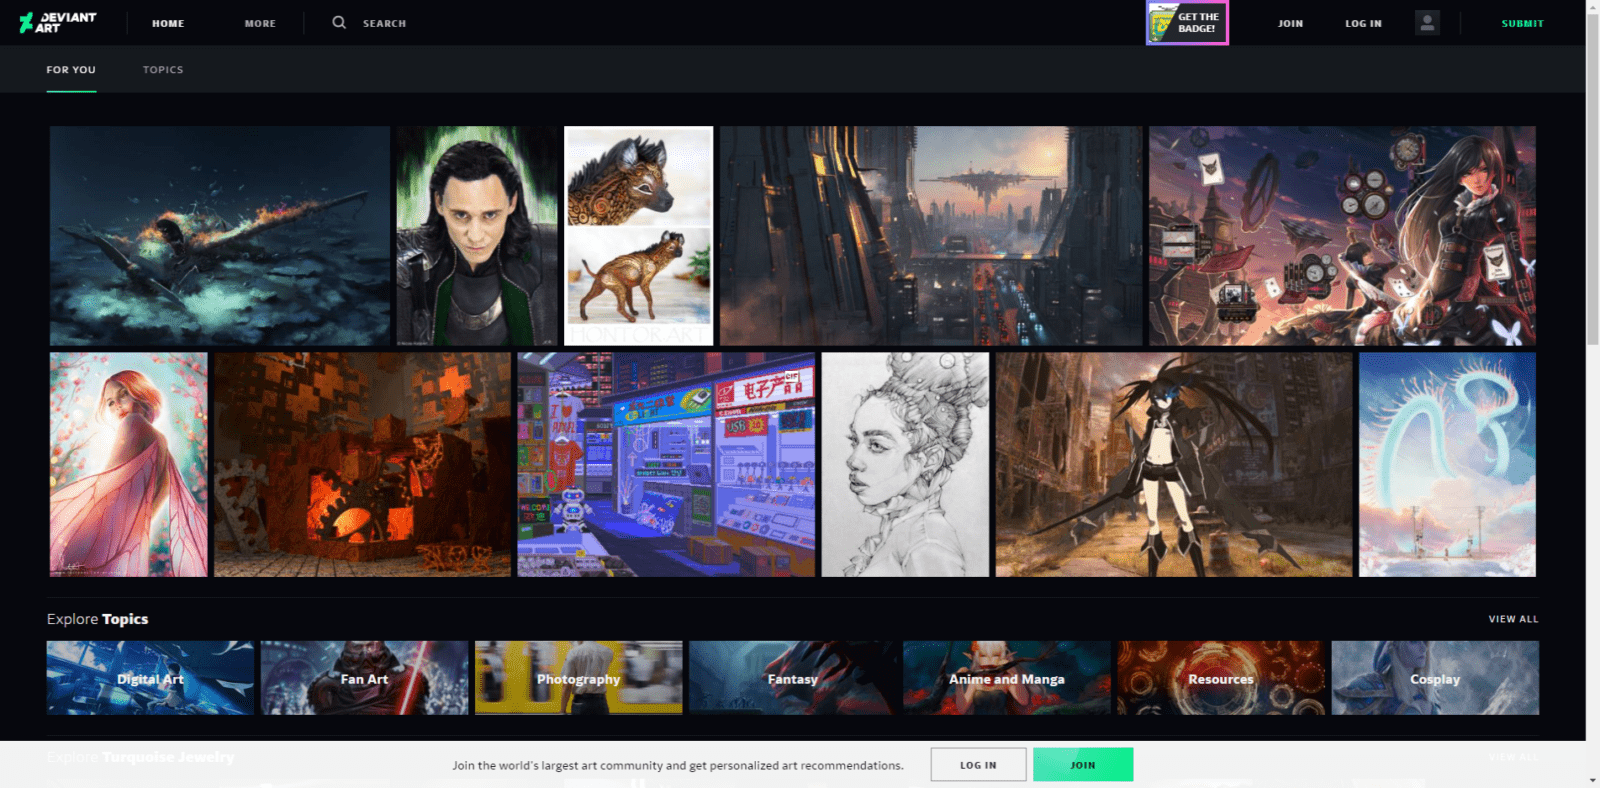Screen dimensions: 1600x788
Task: Click Log In button in bottom banner
Action: pyautogui.click(x=978, y=765)
